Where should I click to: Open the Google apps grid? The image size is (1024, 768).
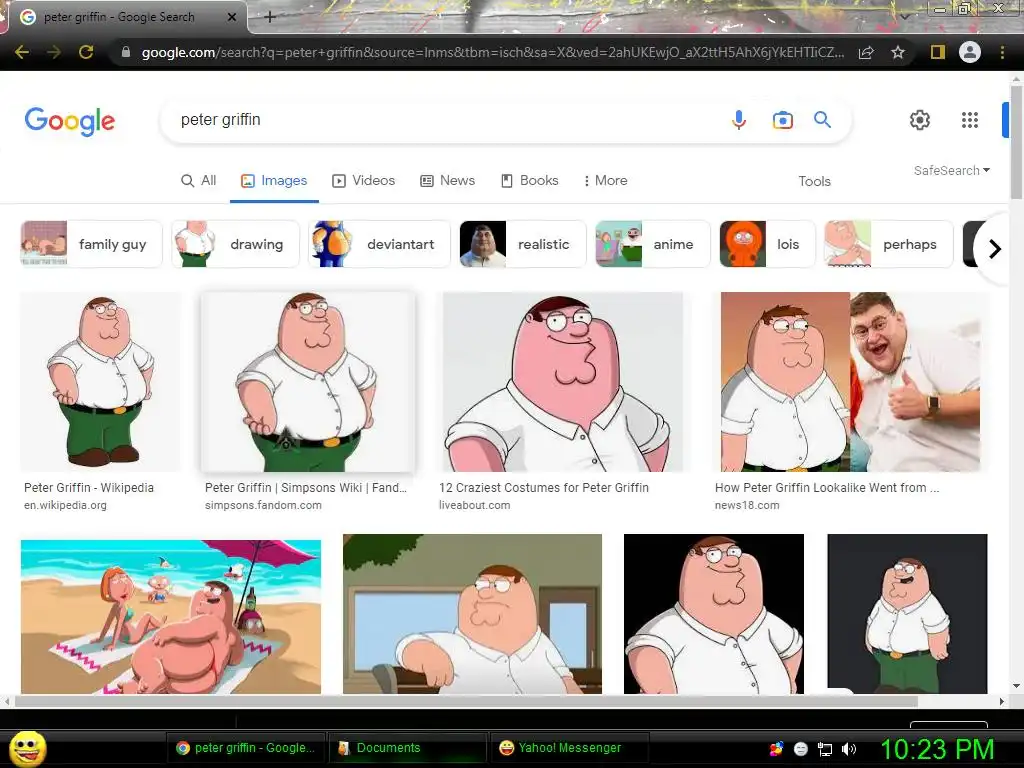point(970,120)
